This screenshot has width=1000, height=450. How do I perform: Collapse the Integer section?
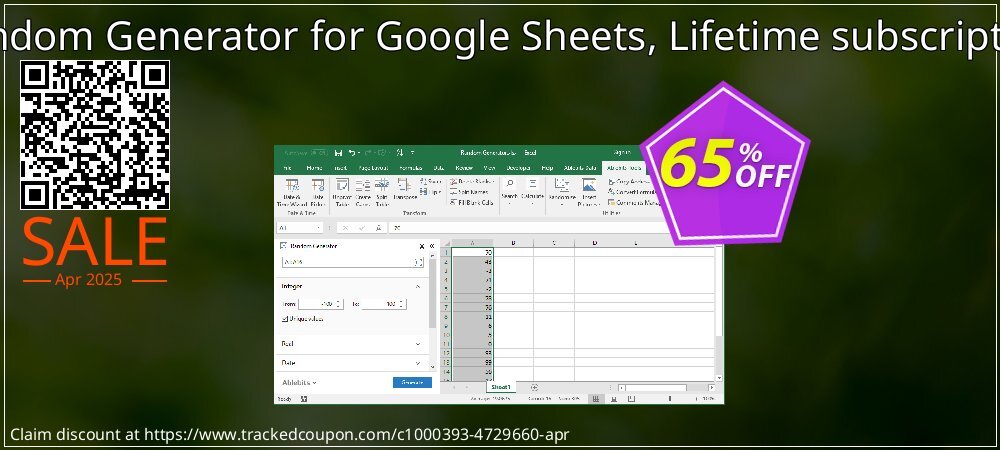(418, 287)
